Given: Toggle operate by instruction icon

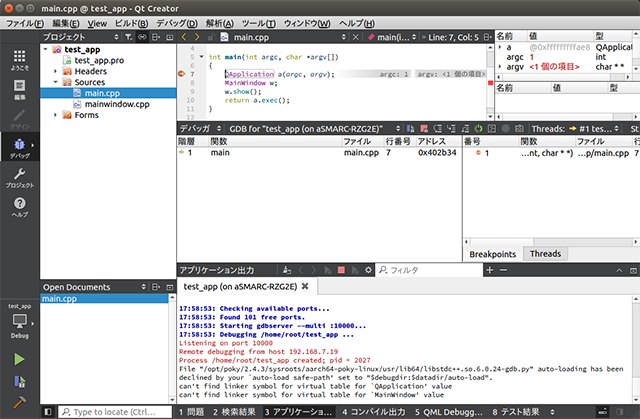Looking at the screenshot, I should [492, 129].
